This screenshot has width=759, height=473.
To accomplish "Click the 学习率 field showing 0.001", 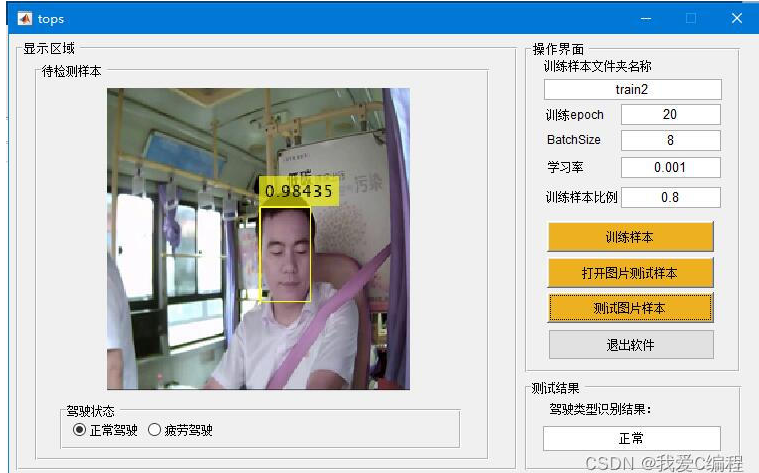I will click(x=669, y=168).
